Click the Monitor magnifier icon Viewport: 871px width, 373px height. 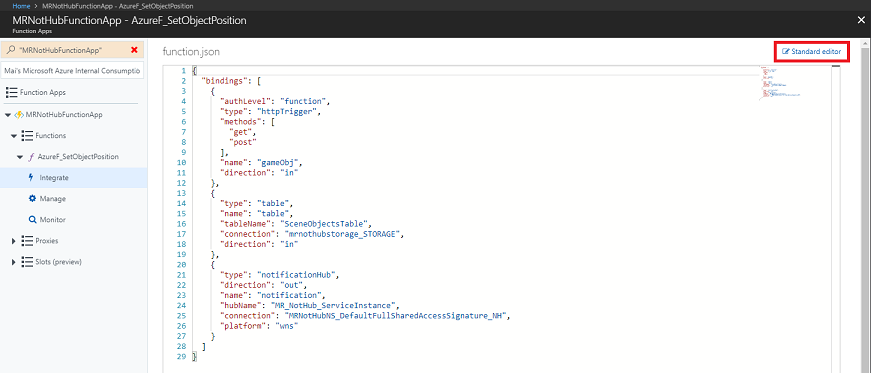click(x=32, y=220)
